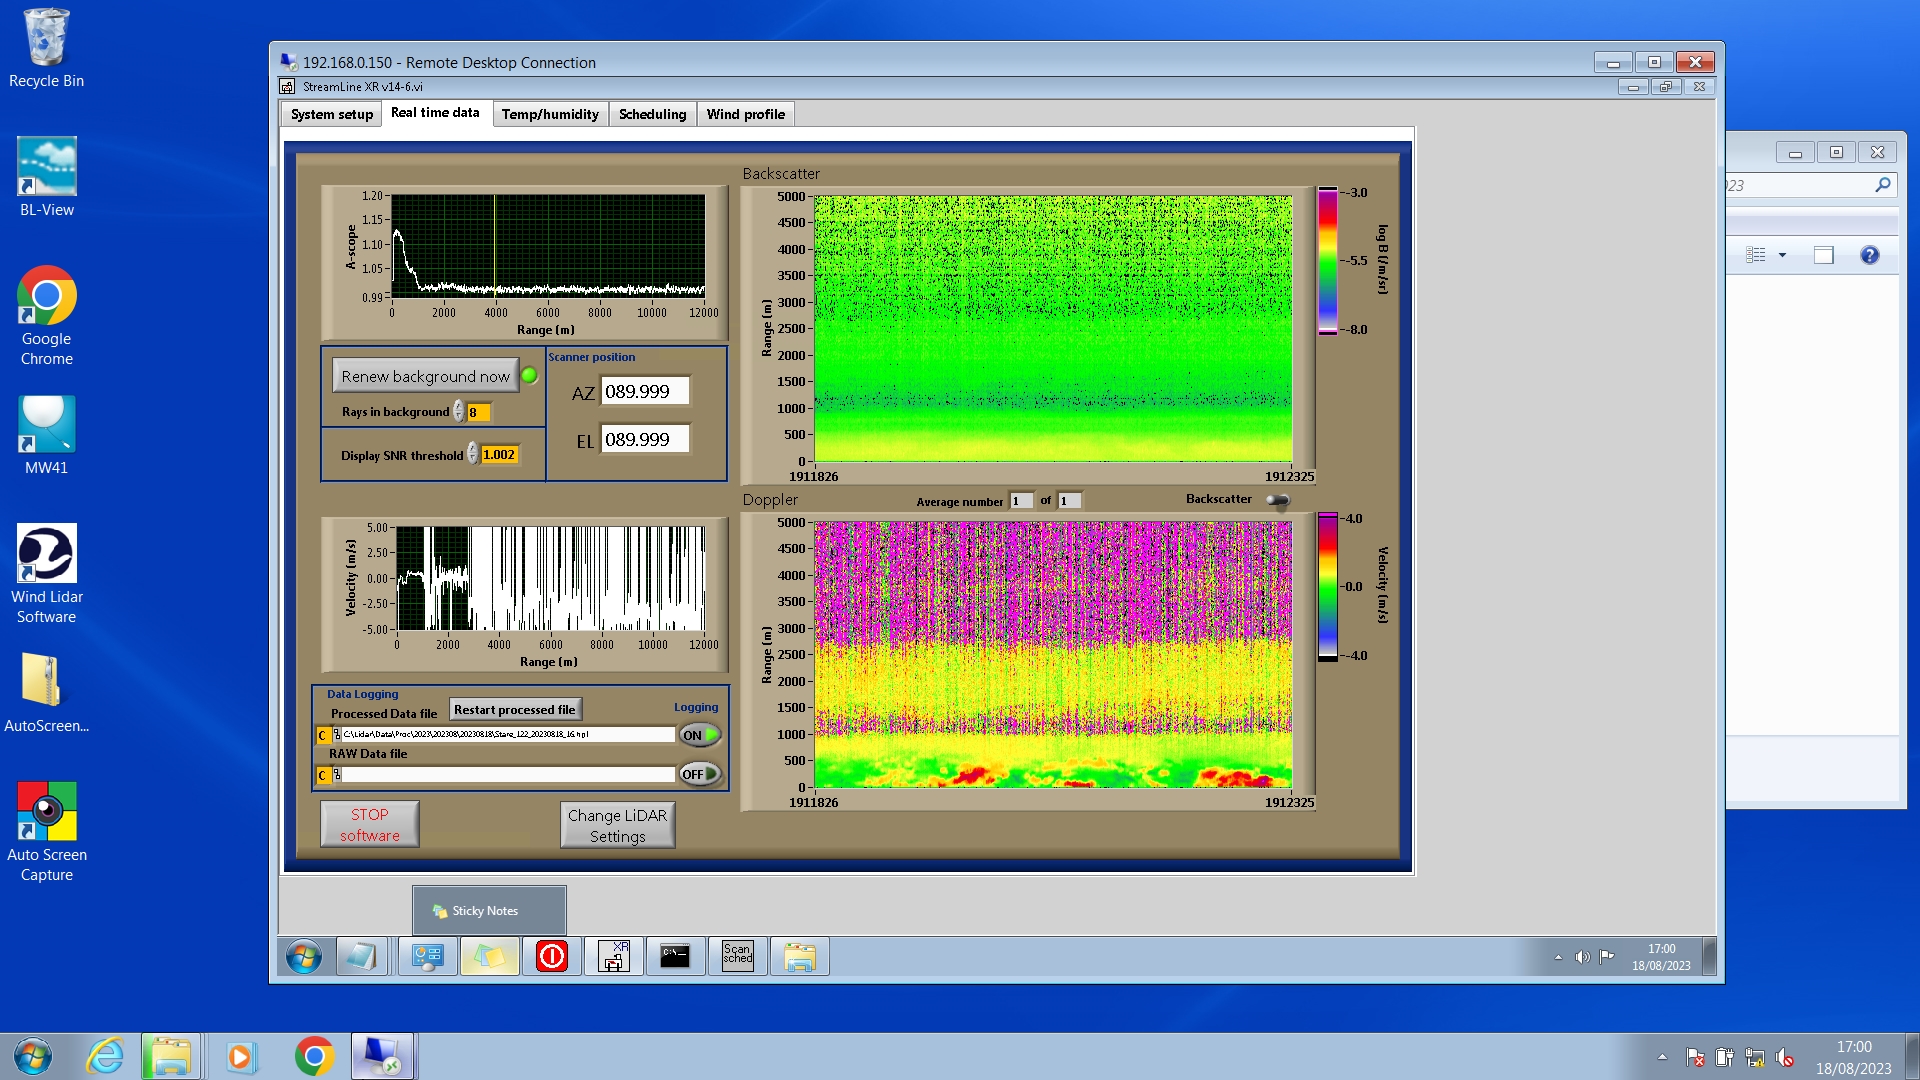Open the command prompt taskbar icon
This screenshot has height=1080, width=1920.
675,956
